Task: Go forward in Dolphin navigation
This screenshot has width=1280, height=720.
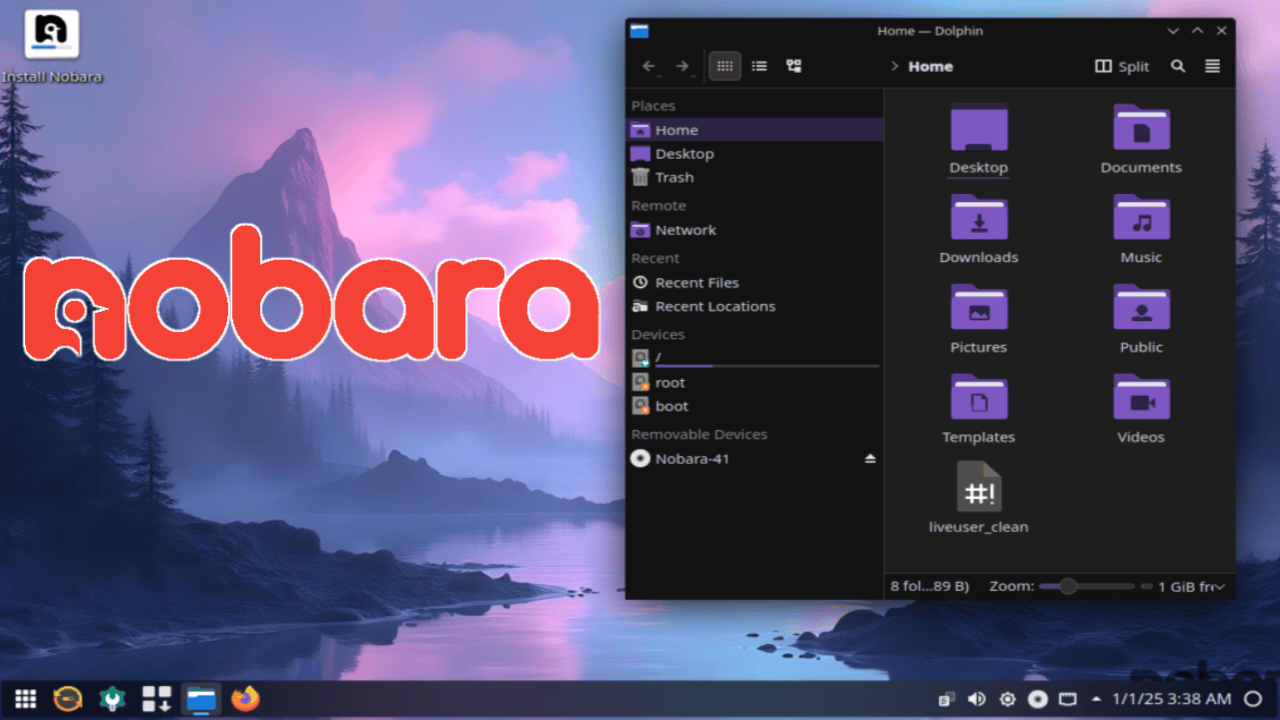Action: (x=683, y=66)
